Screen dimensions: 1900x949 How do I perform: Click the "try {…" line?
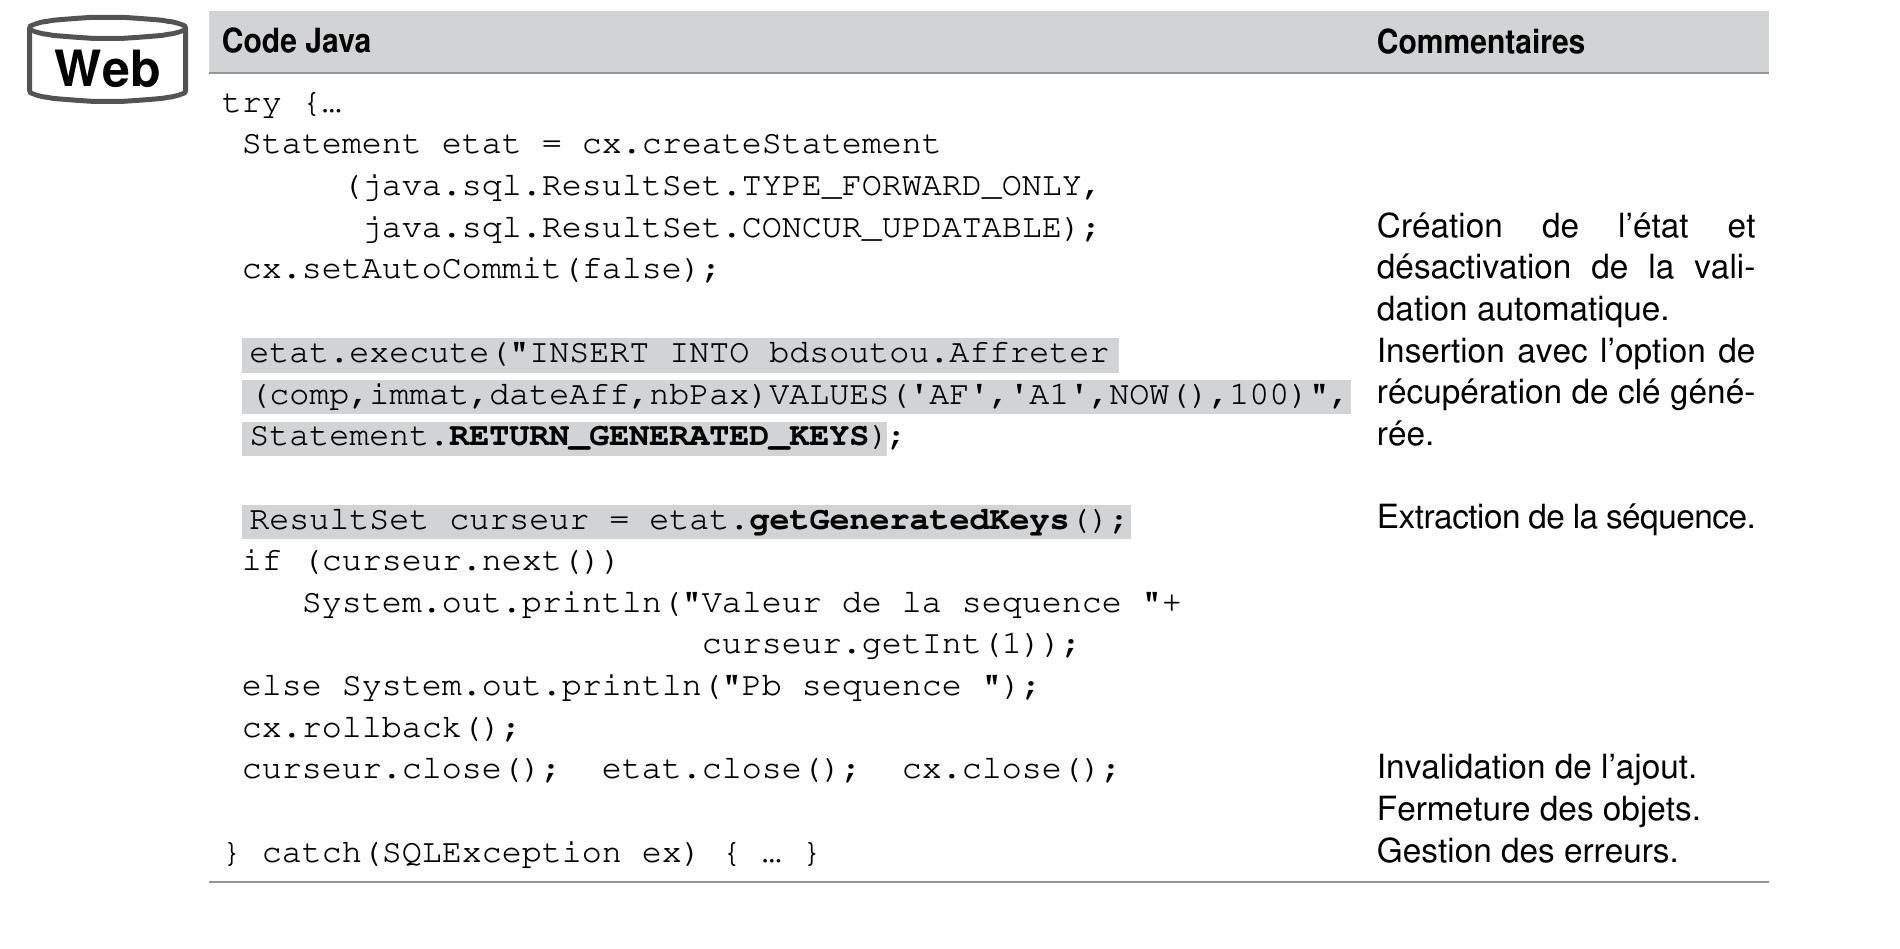pos(281,104)
